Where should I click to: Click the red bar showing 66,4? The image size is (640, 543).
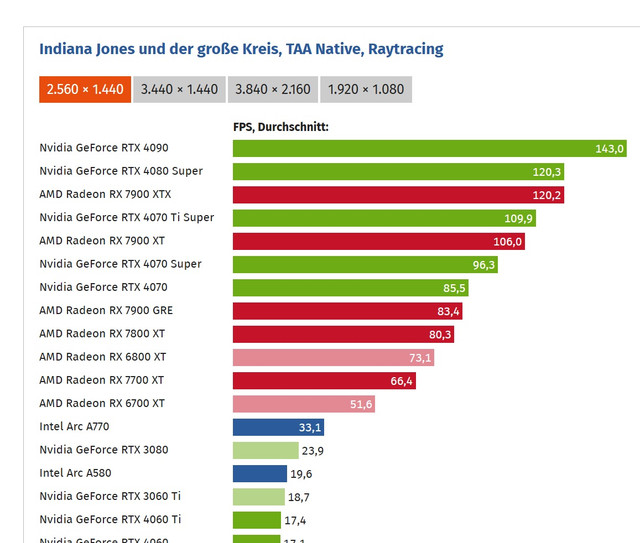(324, 381)
